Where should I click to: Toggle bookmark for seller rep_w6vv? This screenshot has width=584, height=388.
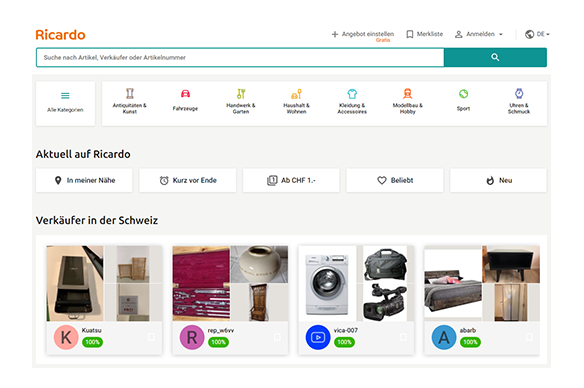tap(277, 337)
